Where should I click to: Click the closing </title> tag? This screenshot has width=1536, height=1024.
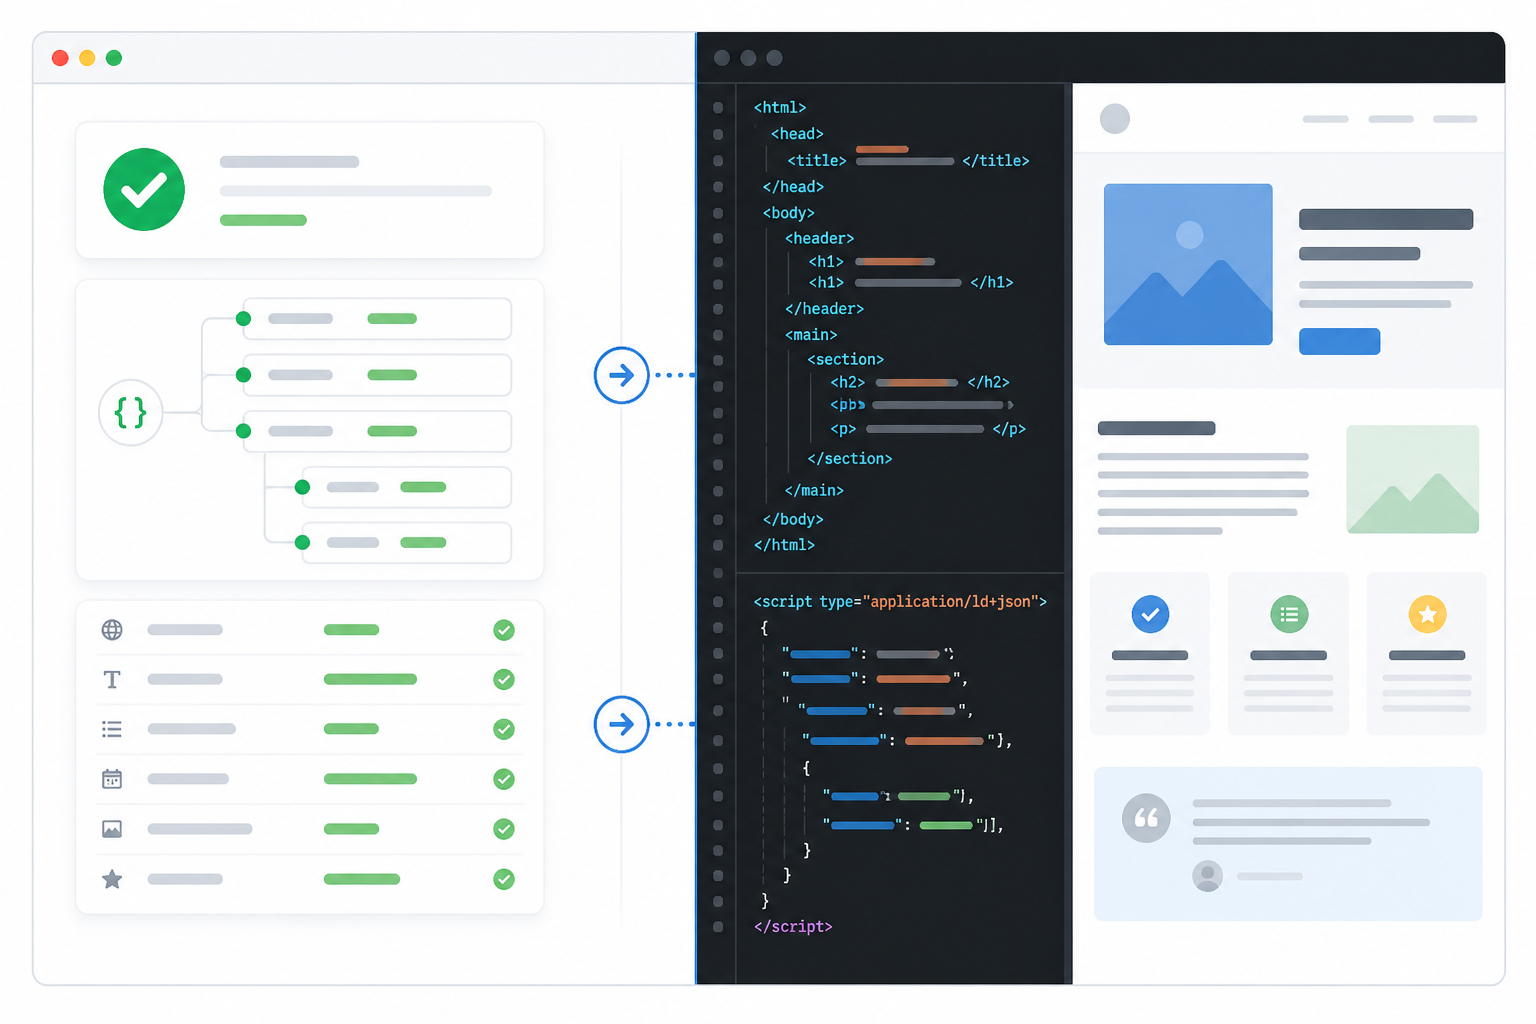pyautogui.click(x=996, y=160)
